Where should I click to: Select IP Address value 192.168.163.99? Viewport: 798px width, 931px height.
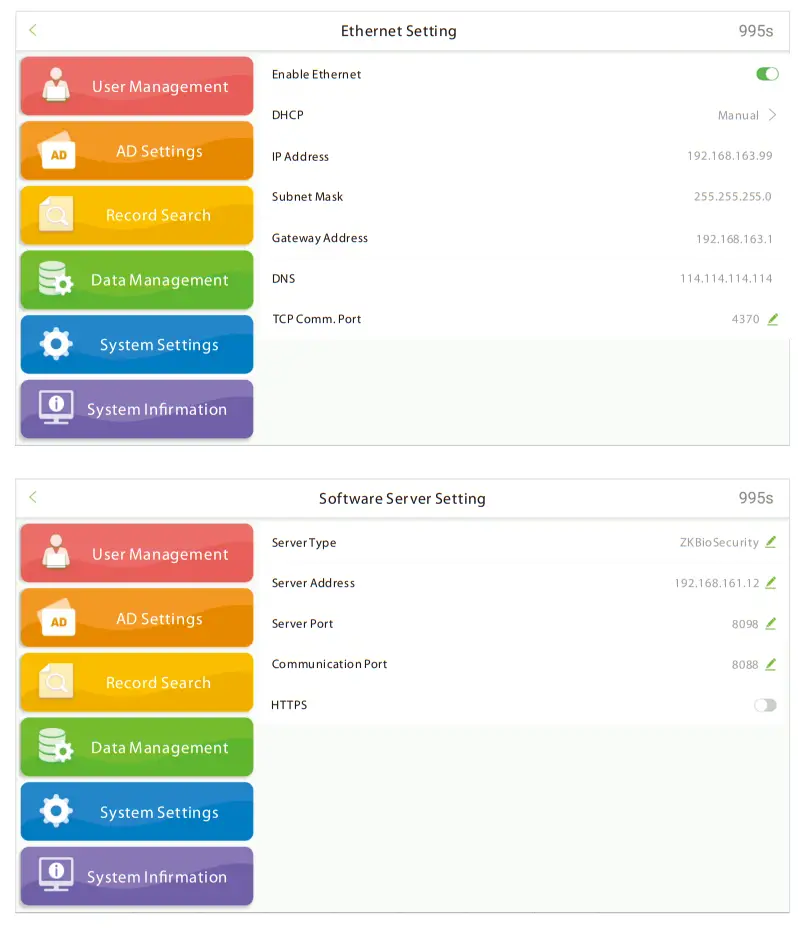(x=730, y=156)
